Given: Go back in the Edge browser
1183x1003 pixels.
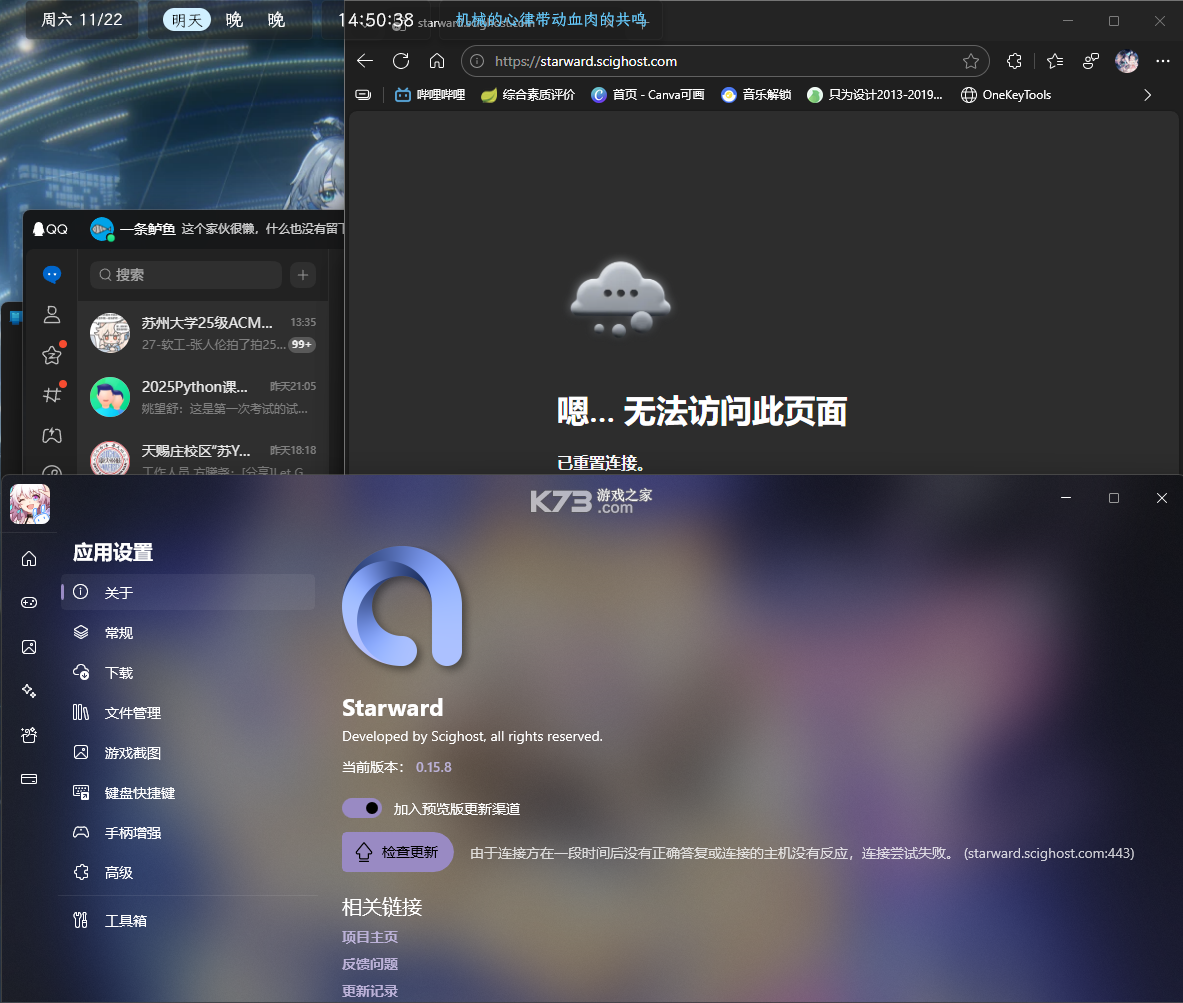Looking at the screenshot, I should coord(365,61).
